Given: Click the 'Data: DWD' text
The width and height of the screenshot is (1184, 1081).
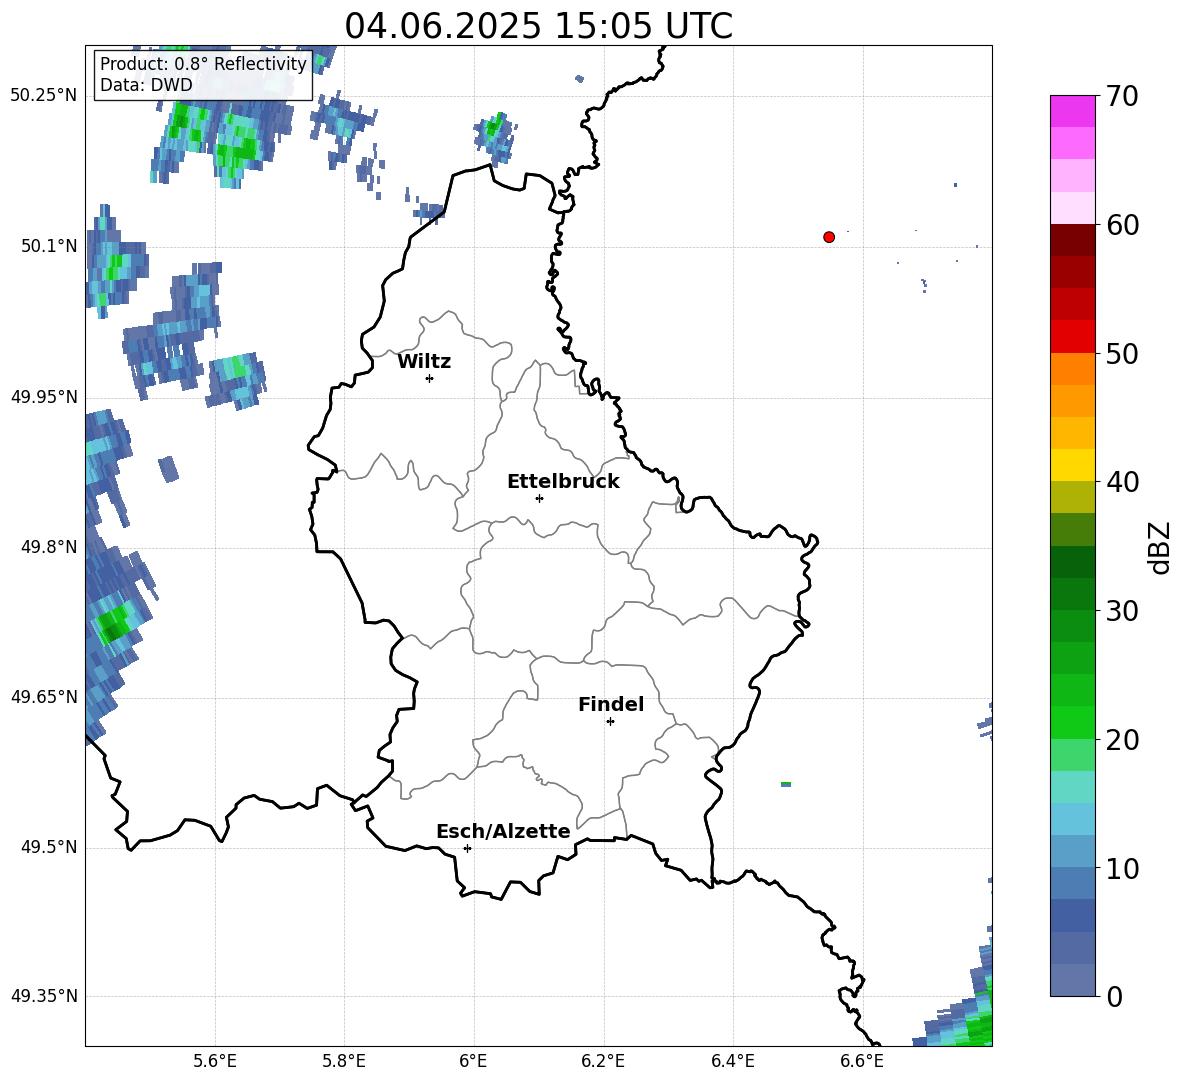Looking at the screenshot, I should tap(146, 85).
